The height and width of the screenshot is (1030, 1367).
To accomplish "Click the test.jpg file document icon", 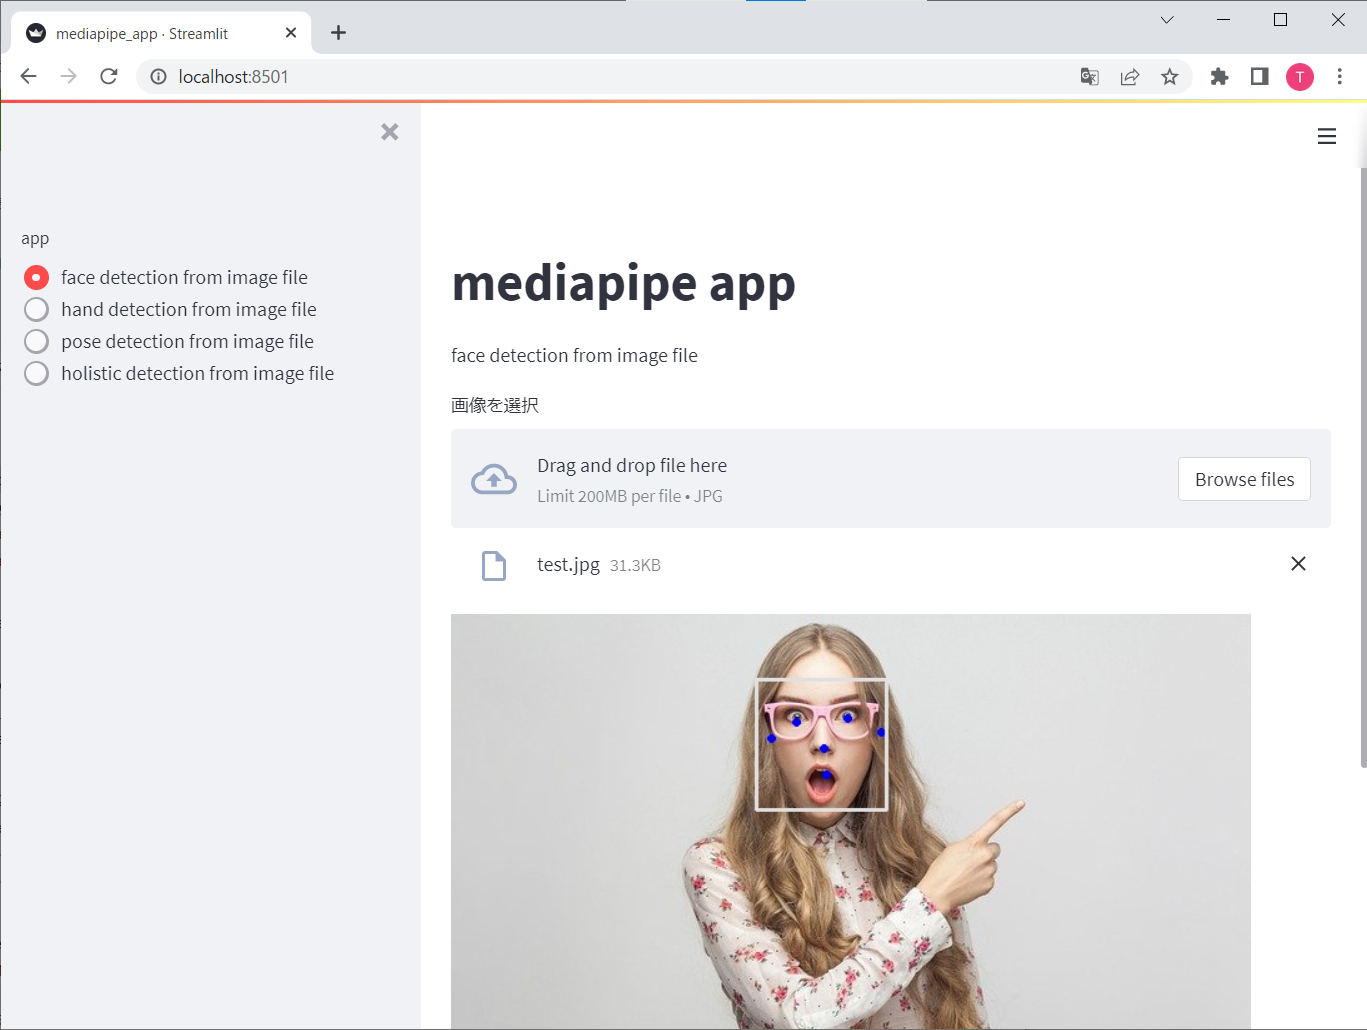I will tap(493, 565).
